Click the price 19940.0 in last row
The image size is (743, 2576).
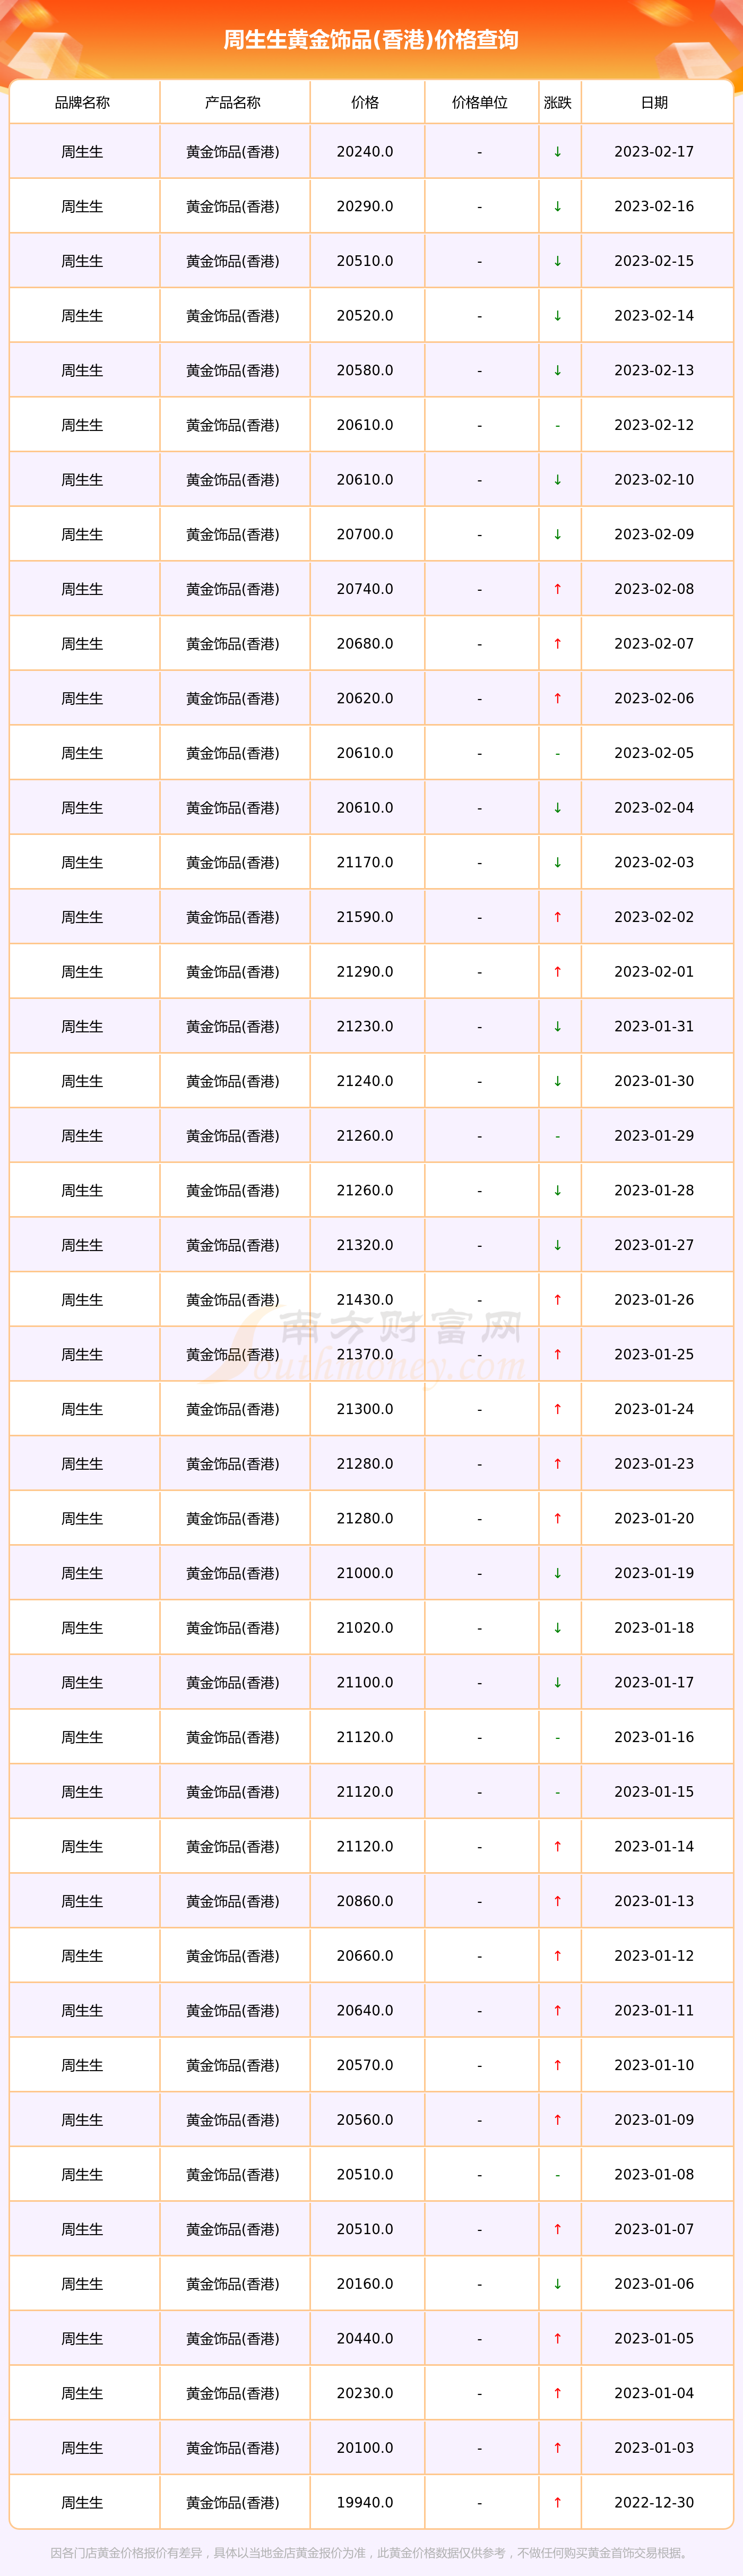tap(365, 2502)
